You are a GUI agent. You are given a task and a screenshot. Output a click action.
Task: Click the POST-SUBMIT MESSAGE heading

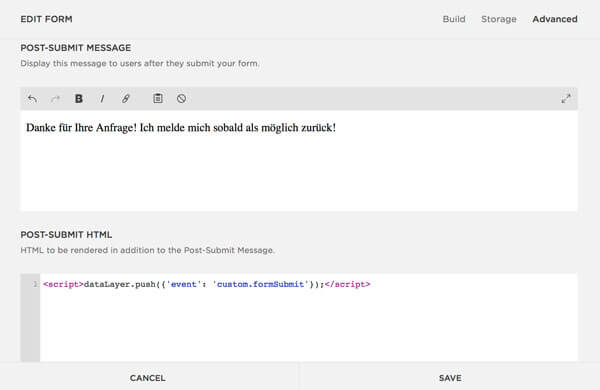[76, 48]
